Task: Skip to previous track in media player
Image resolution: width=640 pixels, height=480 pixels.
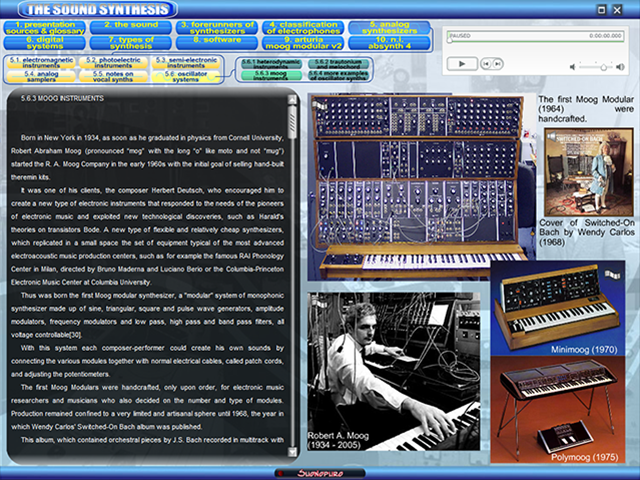Action: [x=486, y=64]
